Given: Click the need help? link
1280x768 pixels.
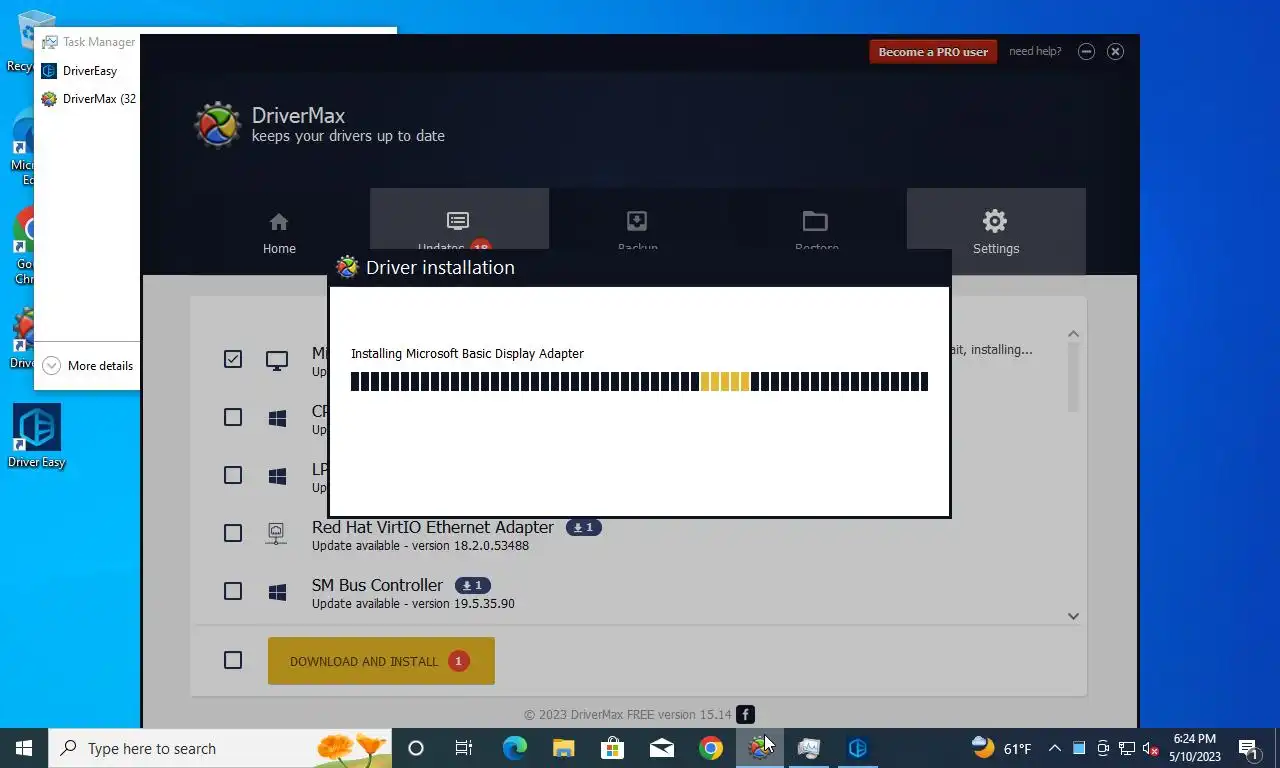Looking at the screenshot, I should coord(1035,51).
